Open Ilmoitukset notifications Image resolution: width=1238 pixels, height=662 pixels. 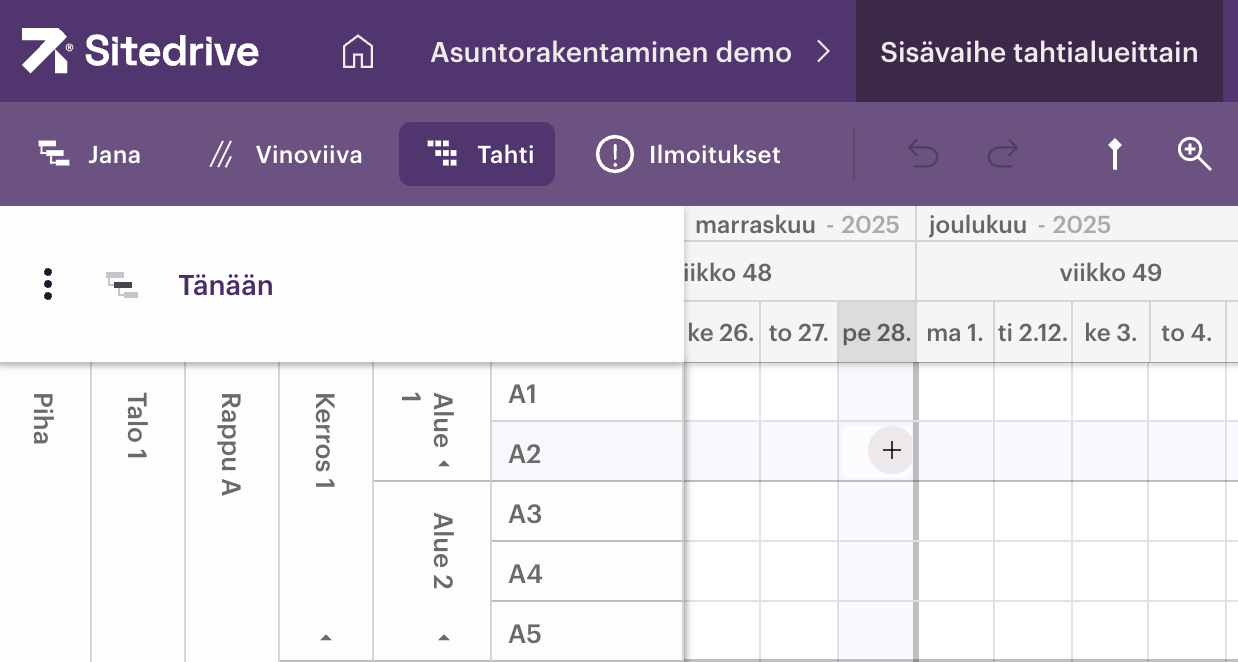[x=688, y=155]
